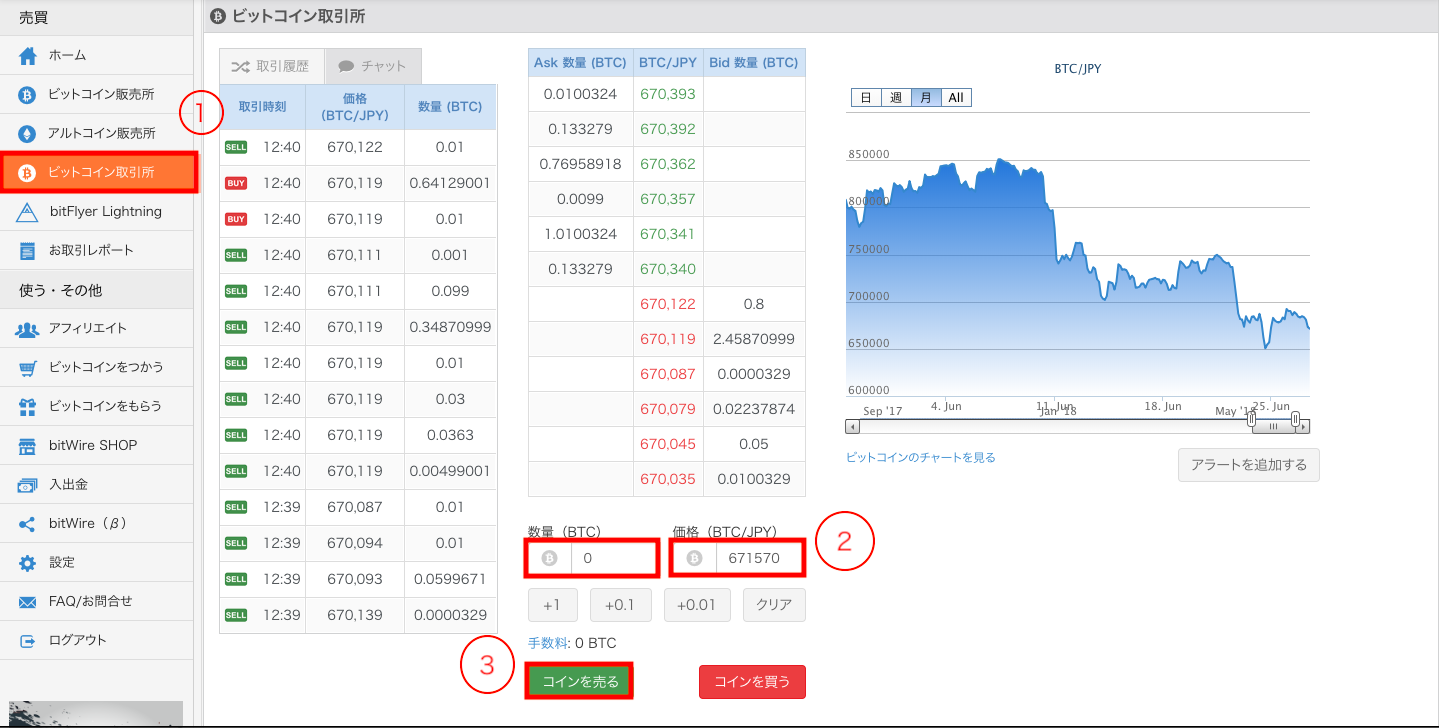This screenshot has height=728, width=1439.
Task: Click the Home house icon in sidebar
Action: (x=28, y=56)
